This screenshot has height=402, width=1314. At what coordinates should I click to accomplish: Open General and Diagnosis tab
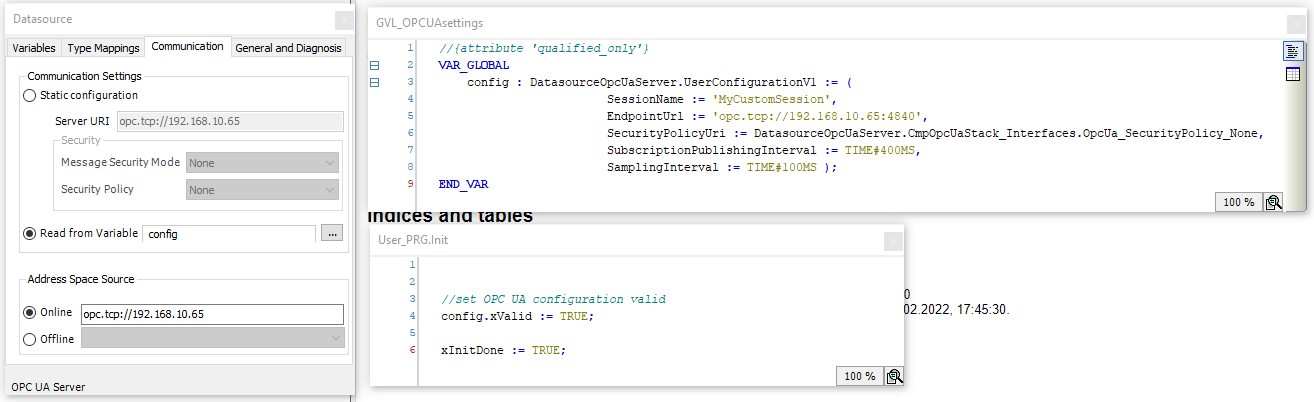click(x=288, y=48)
